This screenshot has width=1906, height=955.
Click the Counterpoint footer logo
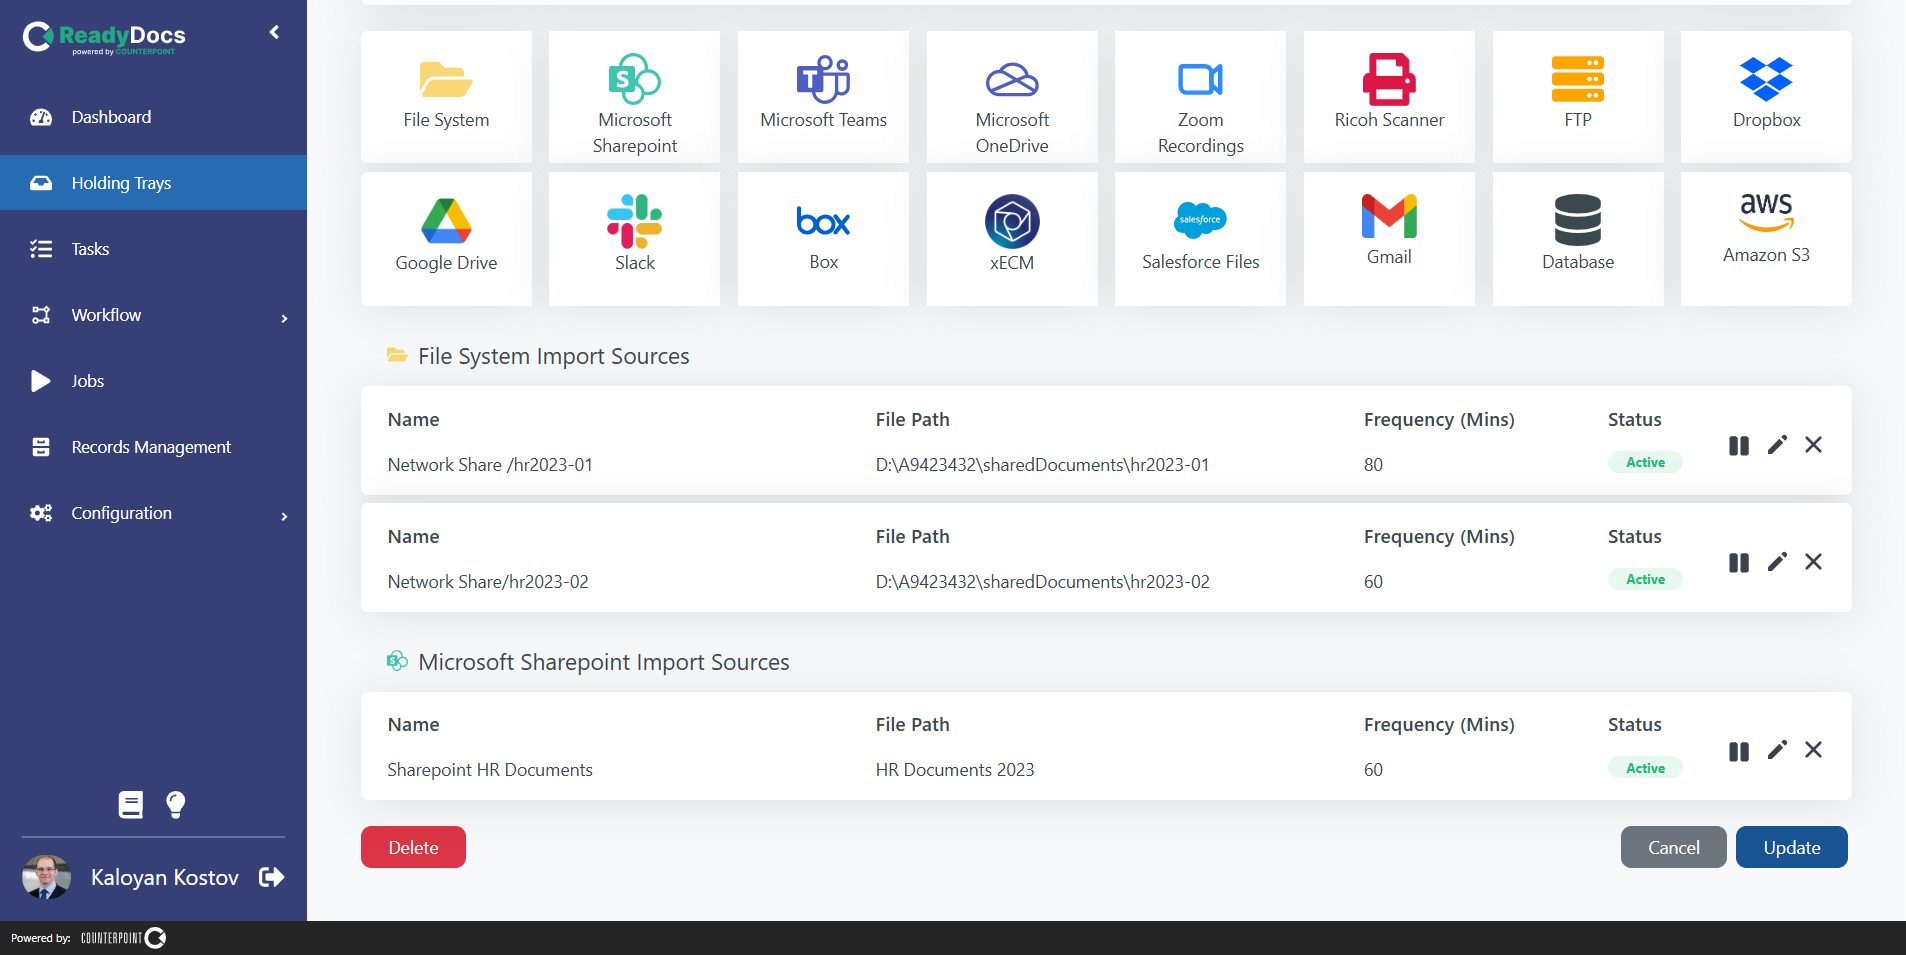pyautogui.click(x=124, y=938)
